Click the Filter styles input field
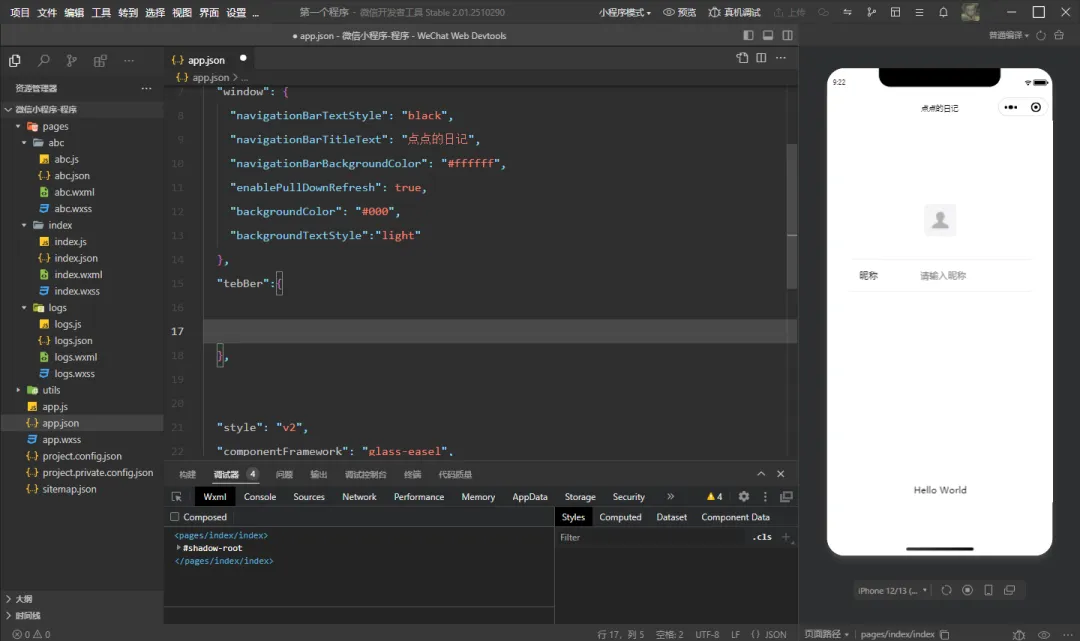The width and height of the screenshot is (1080, 641). point(651,538)
